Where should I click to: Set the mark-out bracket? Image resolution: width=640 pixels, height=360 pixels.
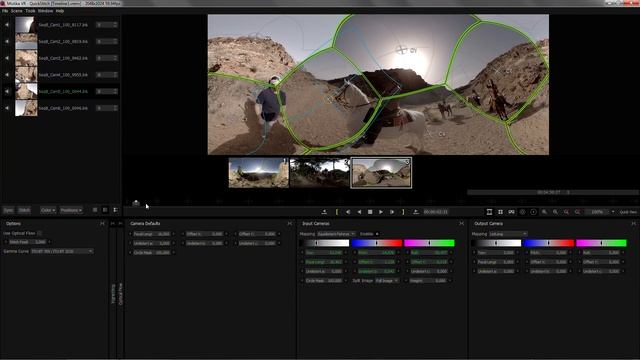(403, 212)
